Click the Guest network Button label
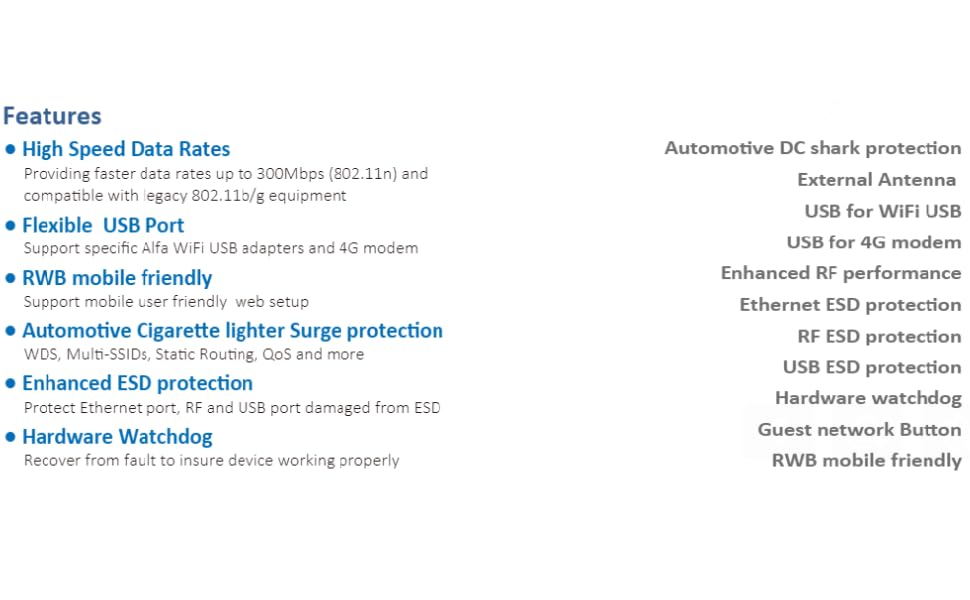The image size is (970, 600). pyautogui.click(x=859, y=430)
